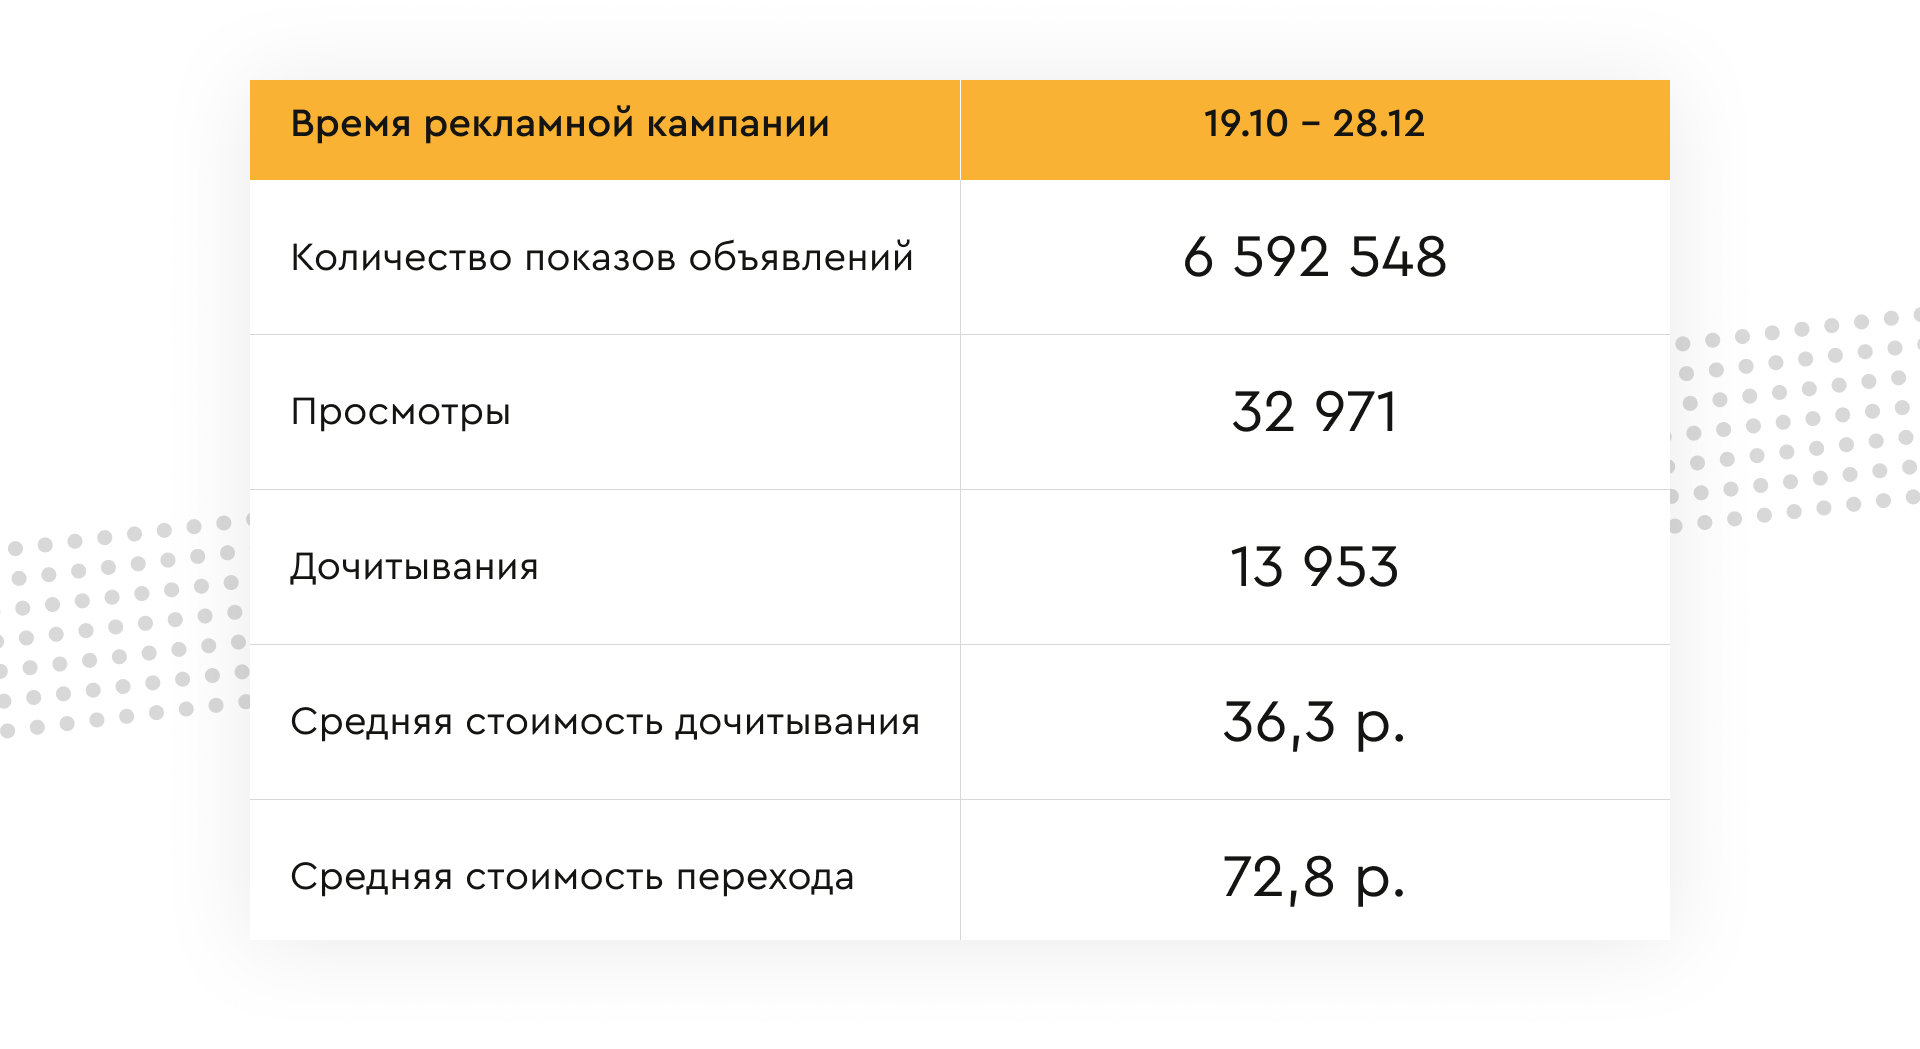Select the views value 32 971

pyautogui.click(x=1314, y=412)
